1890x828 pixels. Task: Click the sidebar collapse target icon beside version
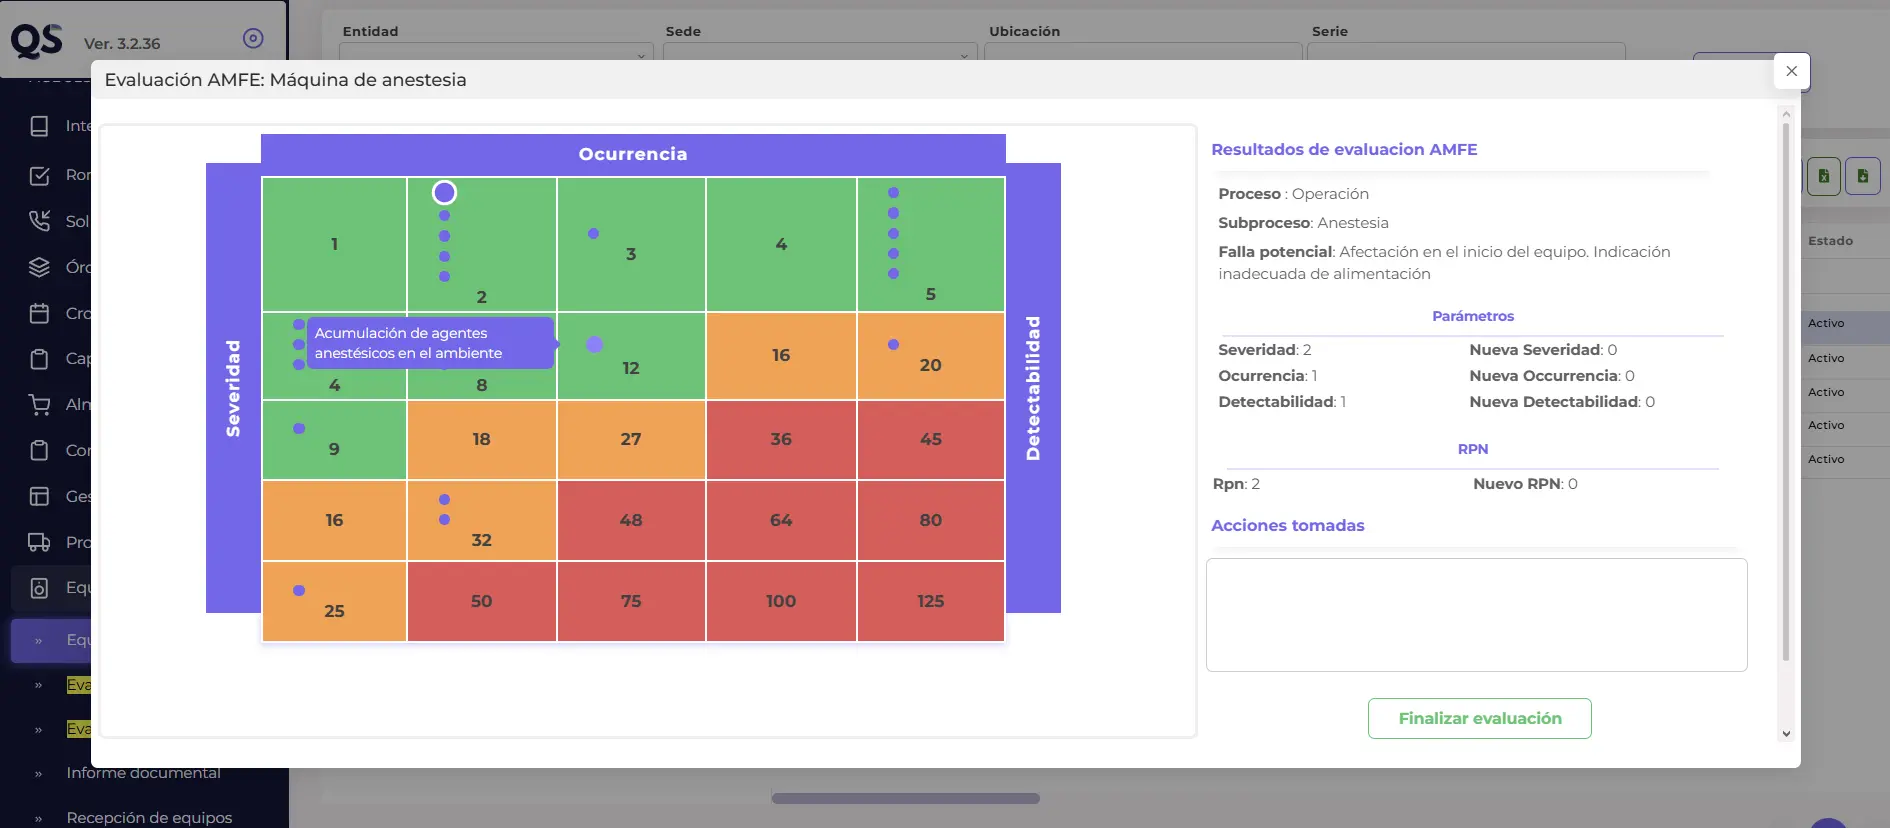(x=253, y=38)
